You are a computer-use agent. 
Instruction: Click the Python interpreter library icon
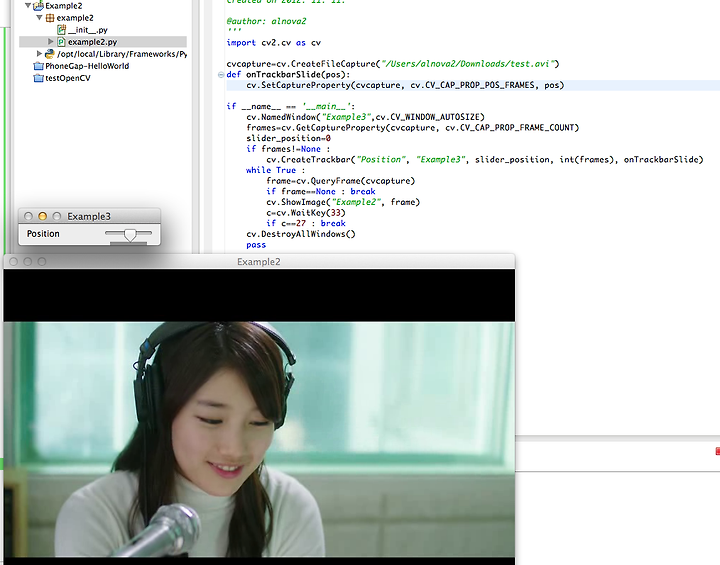[x=50, y=54]
